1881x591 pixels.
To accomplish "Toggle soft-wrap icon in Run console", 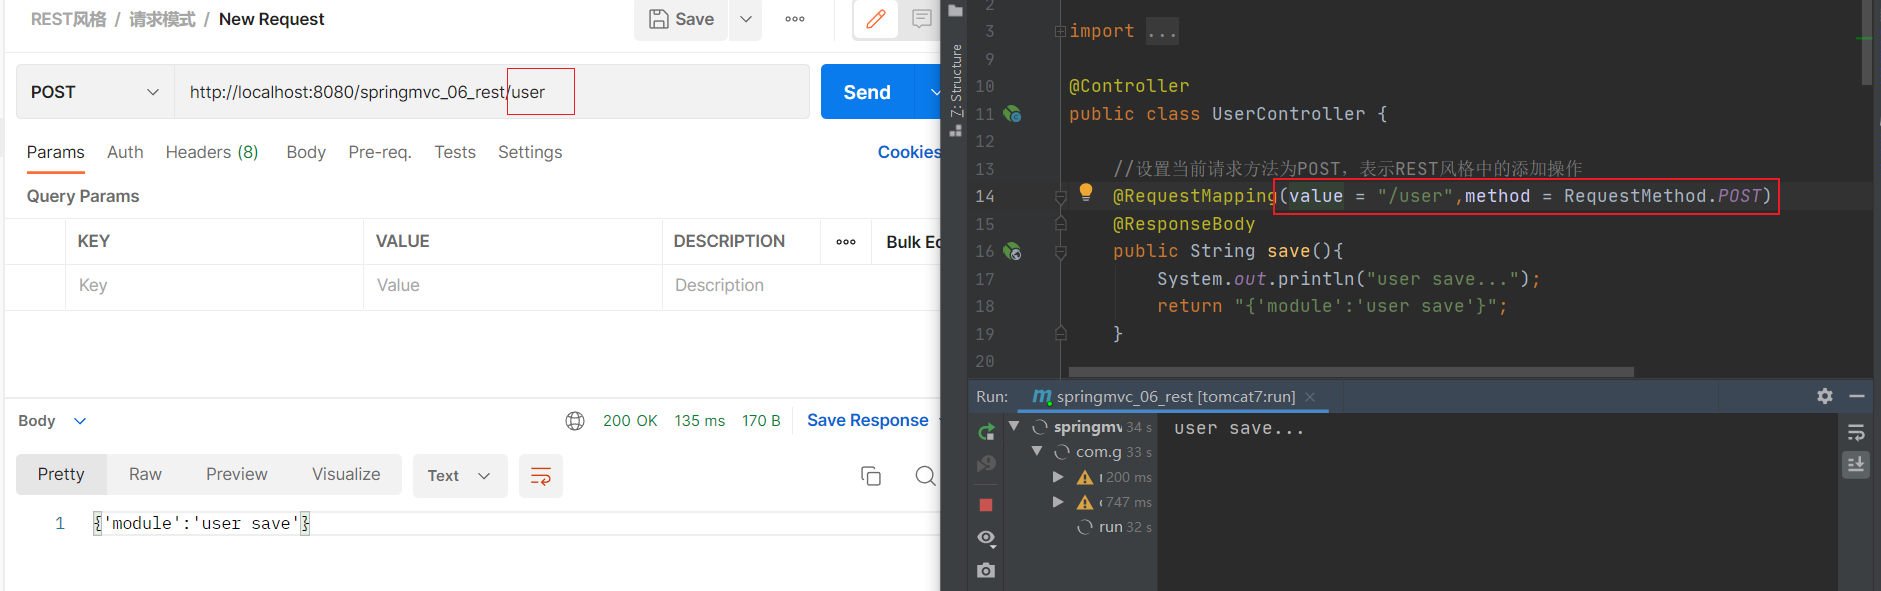I will click(1856, 433).
